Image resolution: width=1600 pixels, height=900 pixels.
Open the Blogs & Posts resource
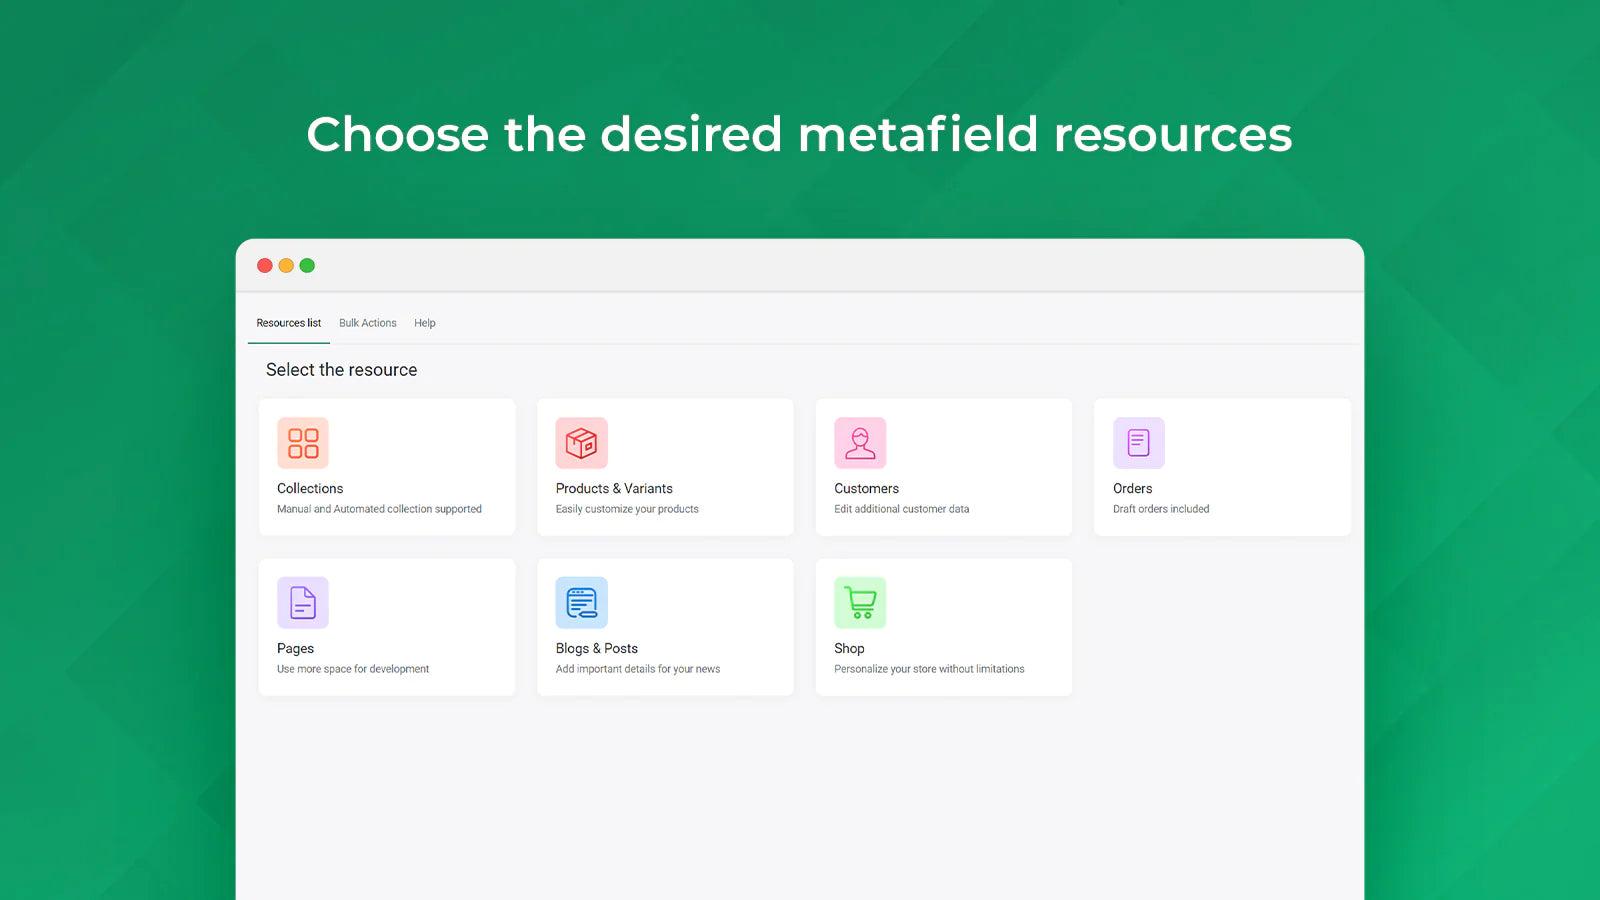pyautogui.click(x=665, y=626)
